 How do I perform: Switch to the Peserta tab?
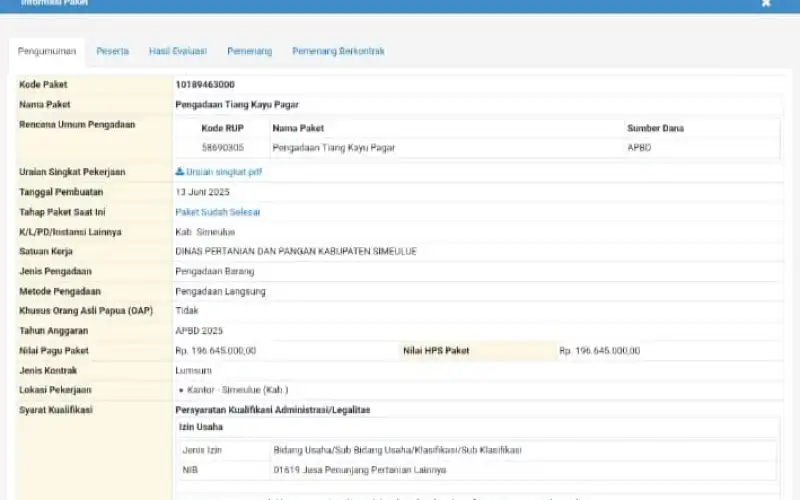[113, 51]
